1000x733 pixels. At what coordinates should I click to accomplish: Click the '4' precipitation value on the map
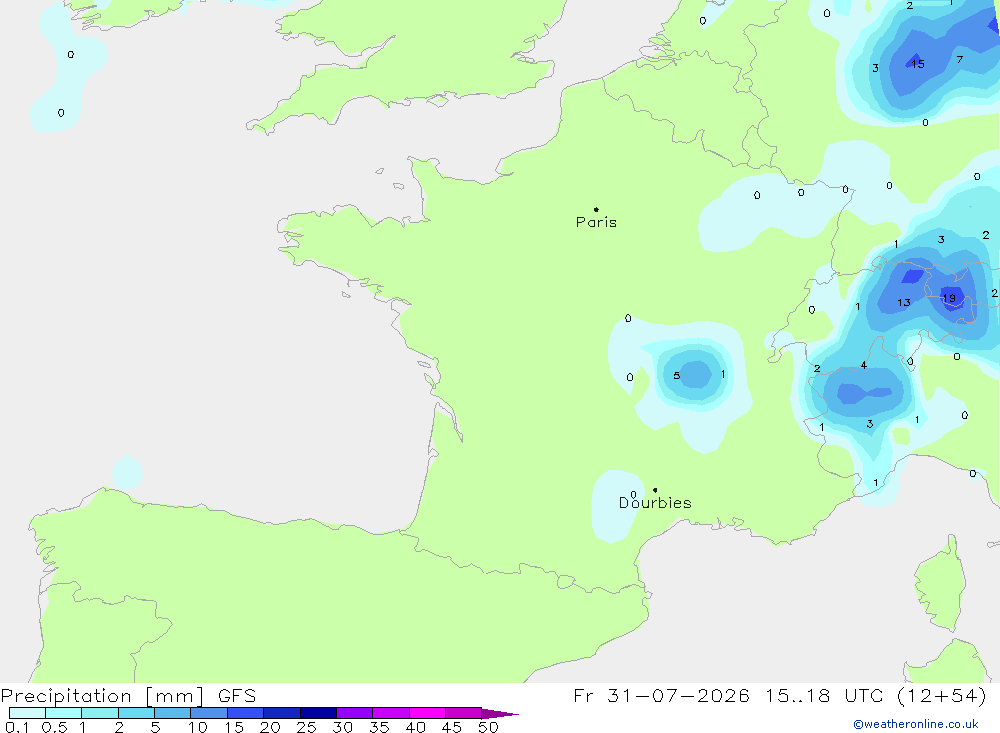[x=864, y=366]
